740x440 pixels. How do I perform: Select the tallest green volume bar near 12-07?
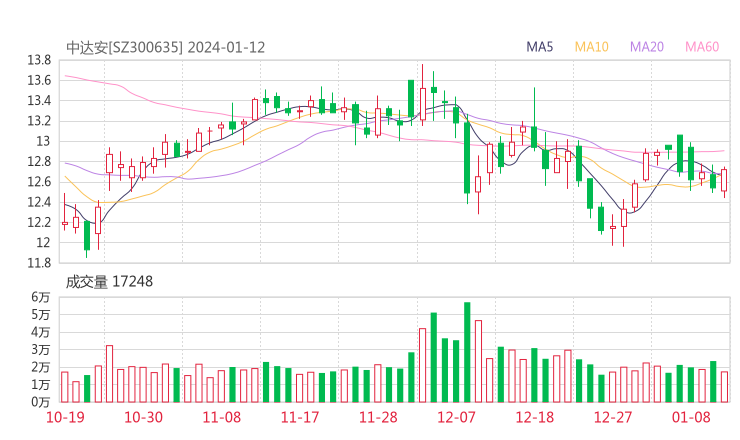tap(467, 352)
